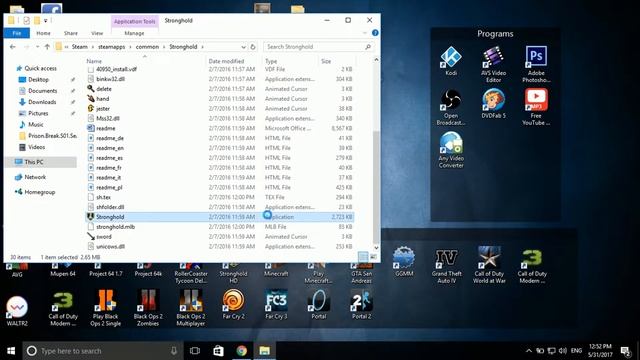Open the Task View button
This screenshot has width=640, height=360.
click(195, 351)
